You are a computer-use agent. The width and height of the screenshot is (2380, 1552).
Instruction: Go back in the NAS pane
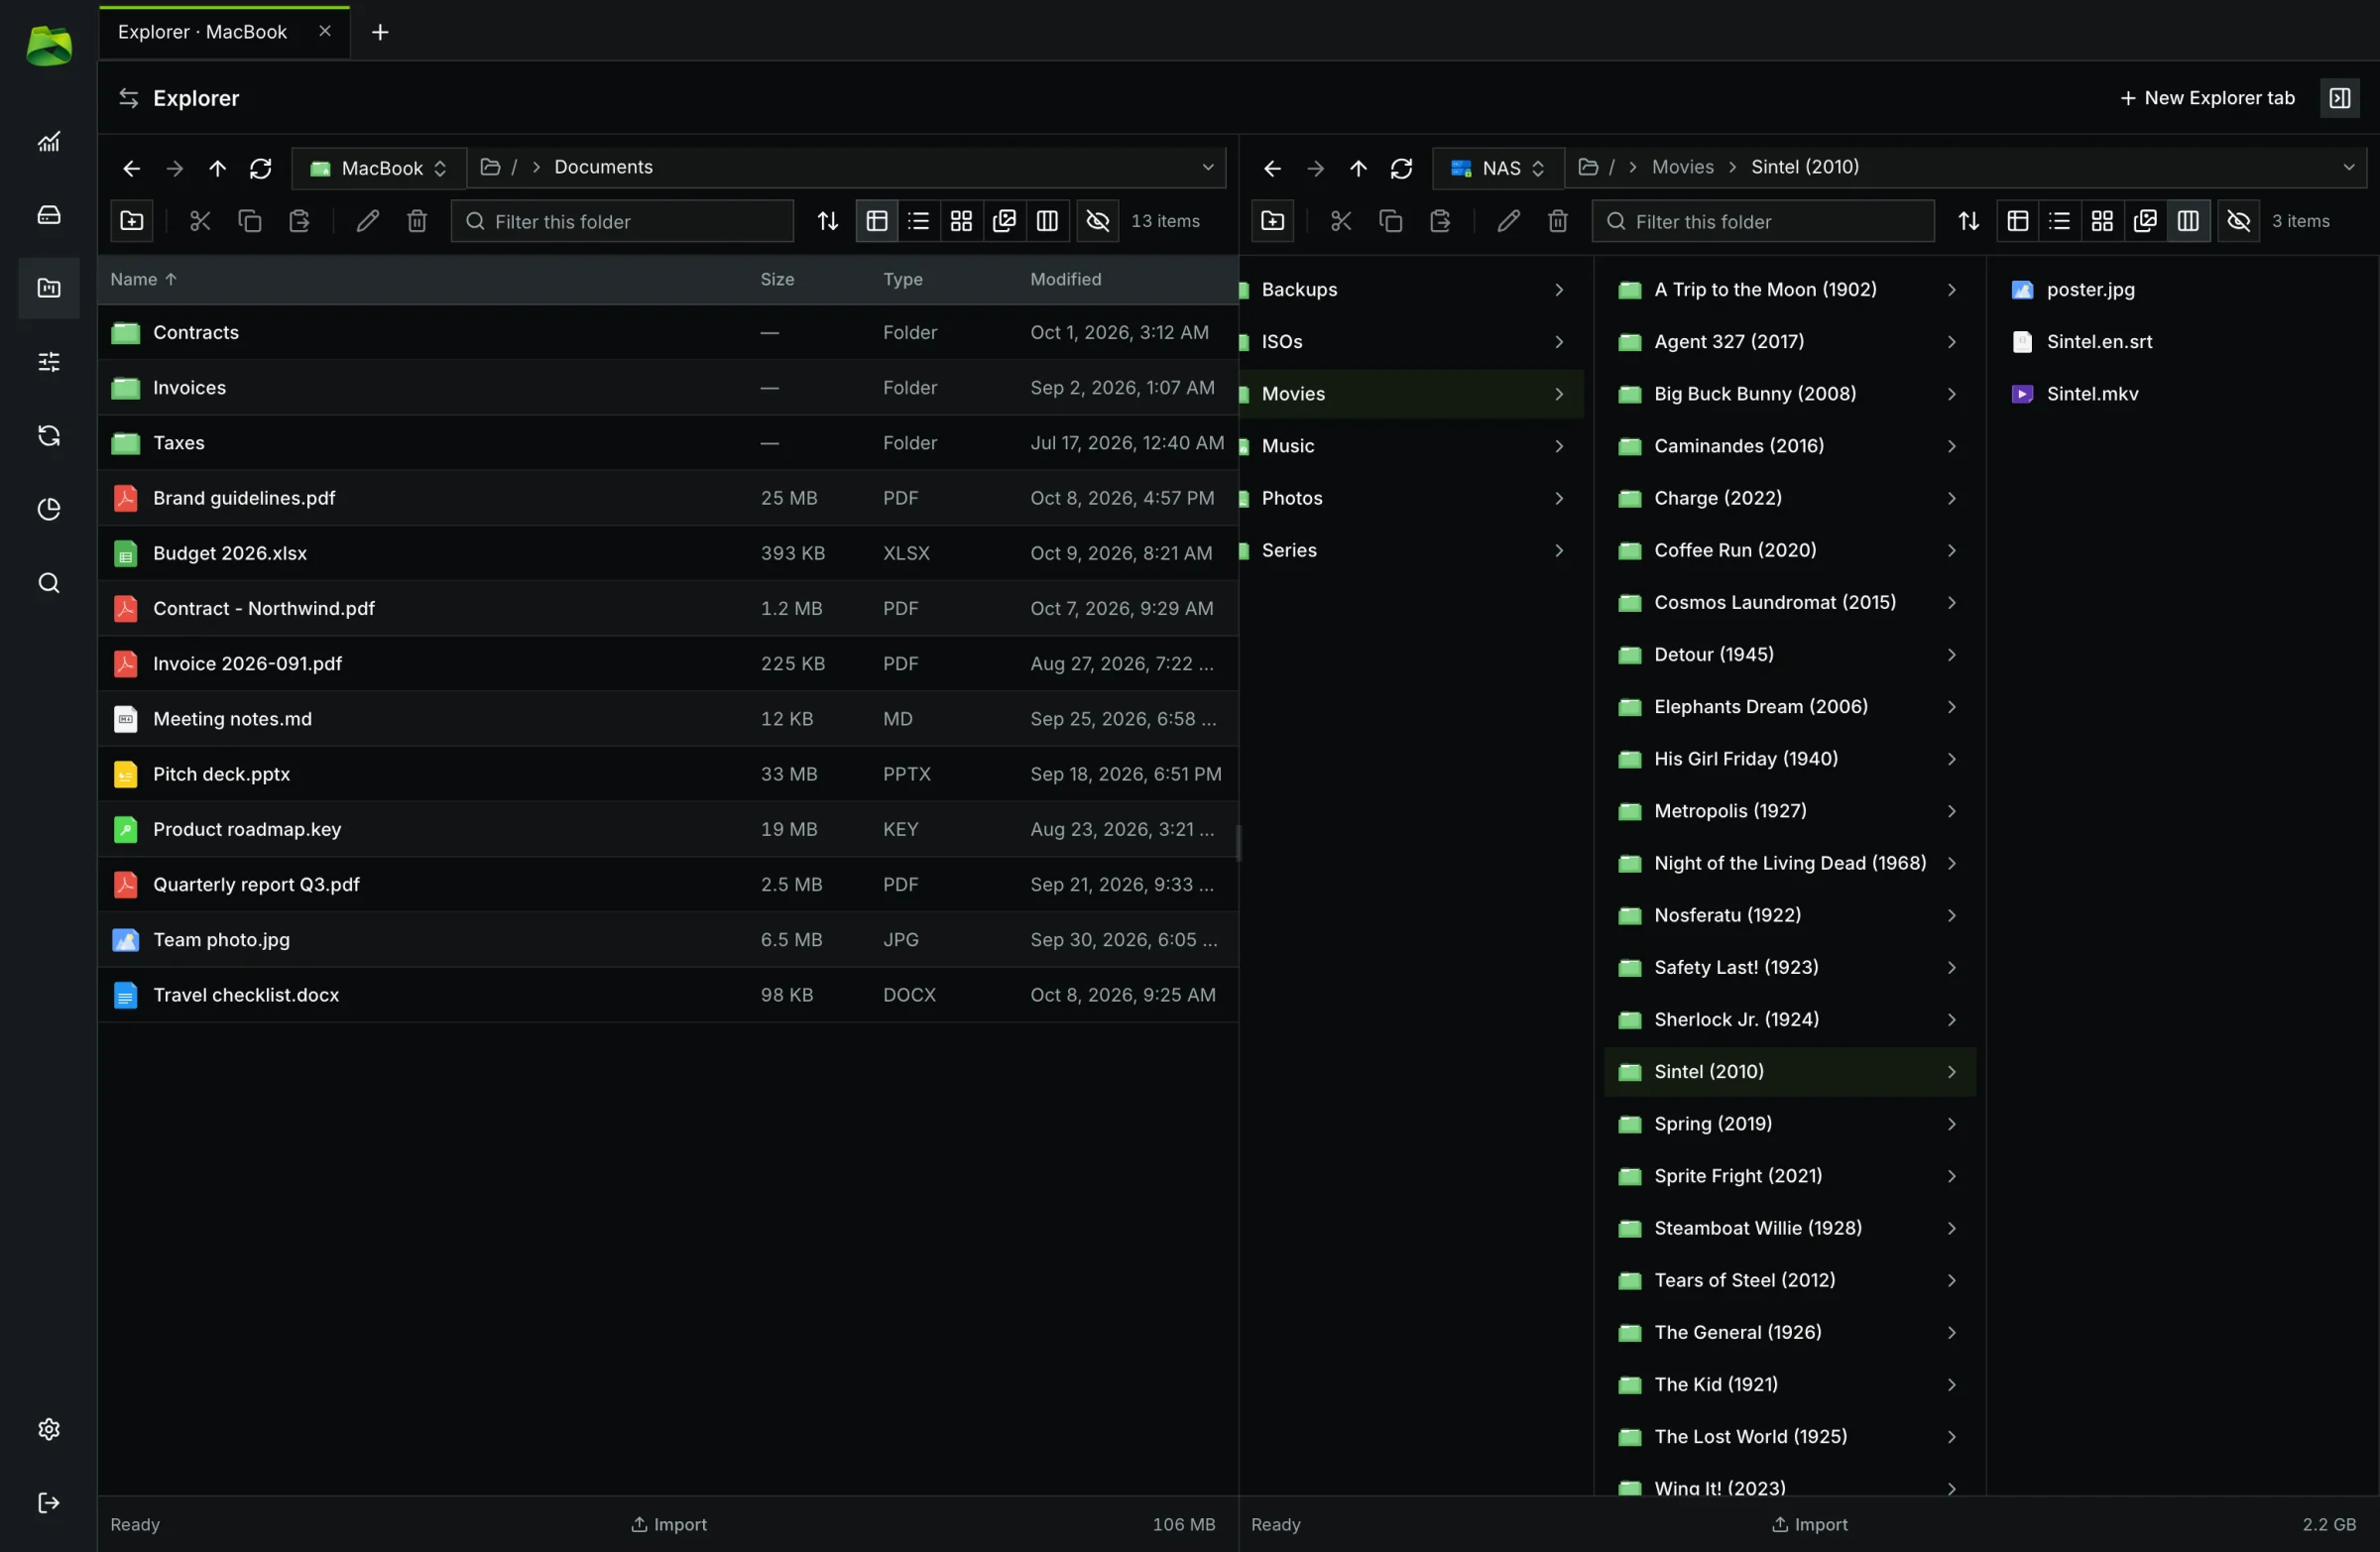(1272, 168)
